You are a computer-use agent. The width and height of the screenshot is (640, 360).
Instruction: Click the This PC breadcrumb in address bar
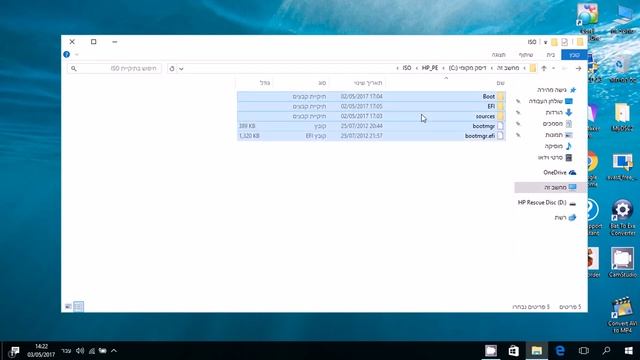pyautogui.click(x=508, y=68)
